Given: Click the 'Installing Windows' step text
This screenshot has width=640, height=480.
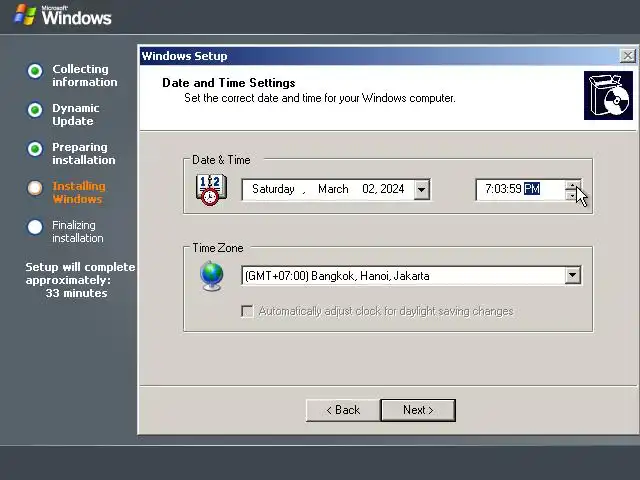Looking at the screenshot, I should (79, 192).
